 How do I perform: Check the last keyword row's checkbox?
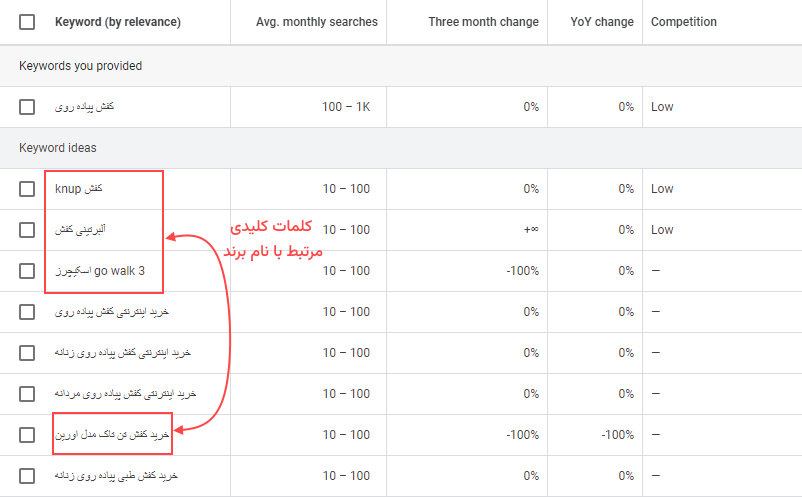[27, 476]
